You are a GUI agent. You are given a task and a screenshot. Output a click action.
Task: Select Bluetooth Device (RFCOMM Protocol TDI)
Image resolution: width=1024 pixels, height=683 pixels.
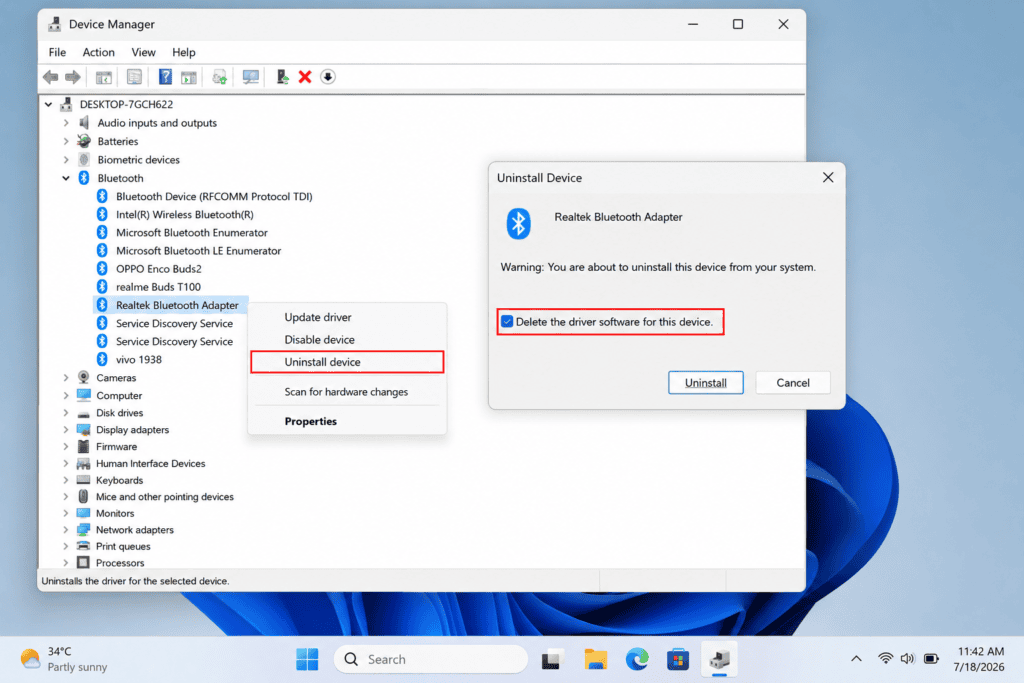click(x=214, y=197)
